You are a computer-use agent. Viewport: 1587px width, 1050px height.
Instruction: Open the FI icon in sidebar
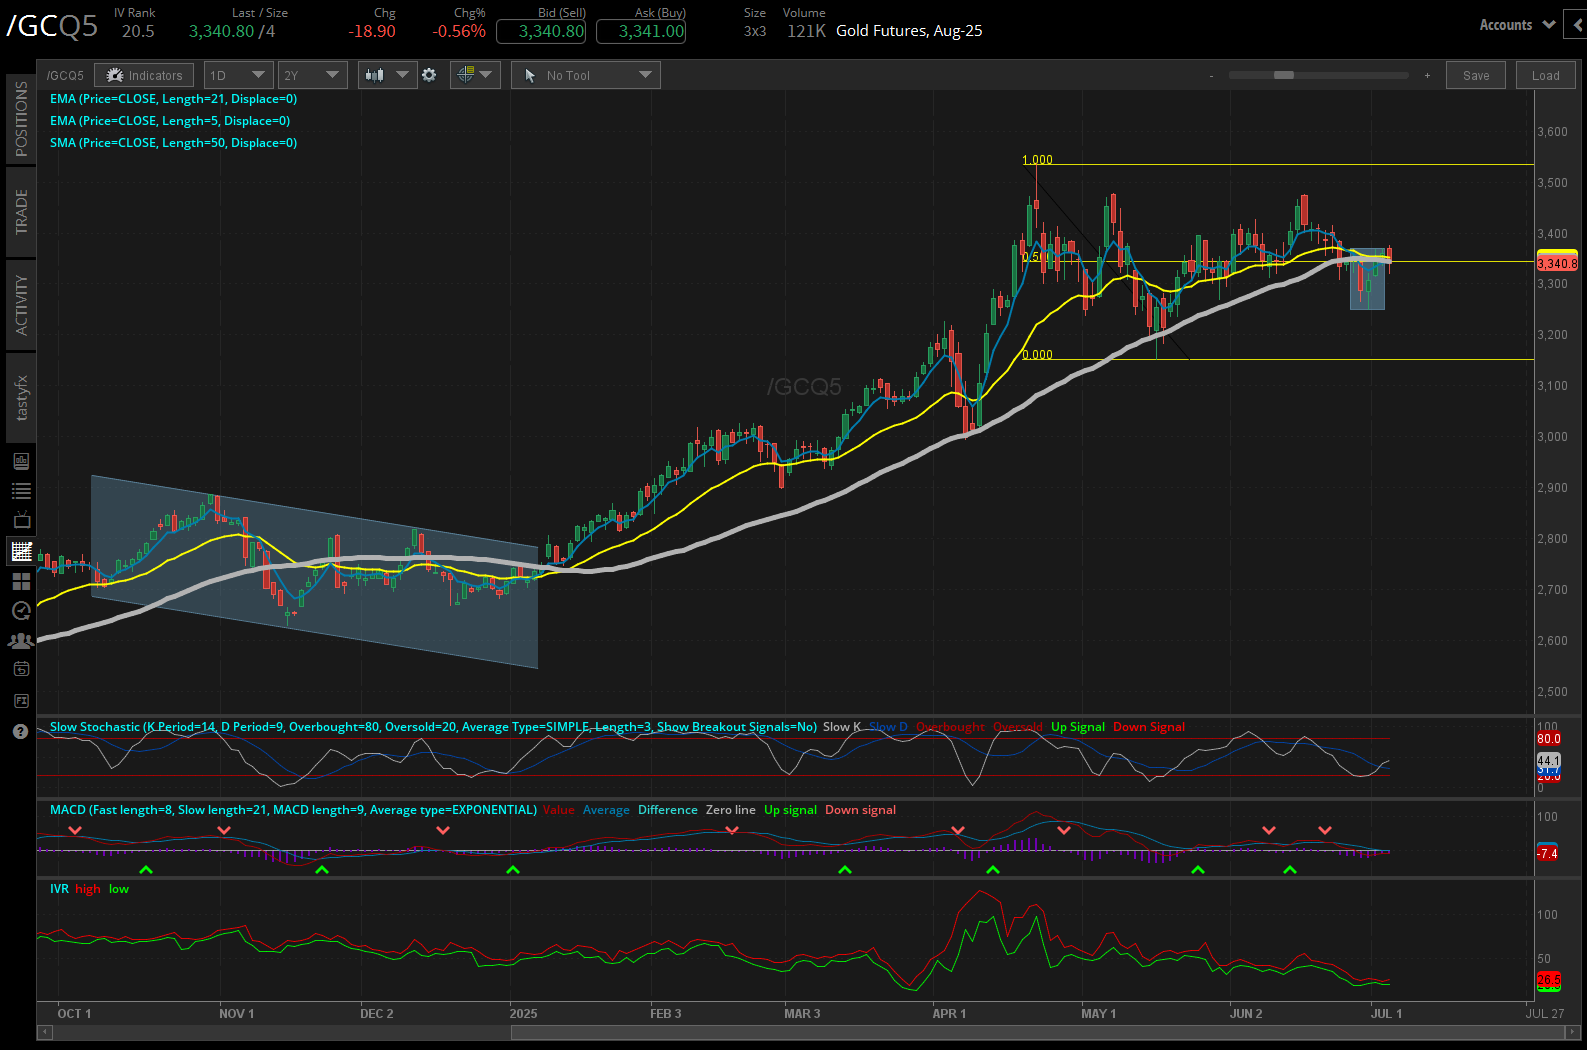(x=21, y=701)
